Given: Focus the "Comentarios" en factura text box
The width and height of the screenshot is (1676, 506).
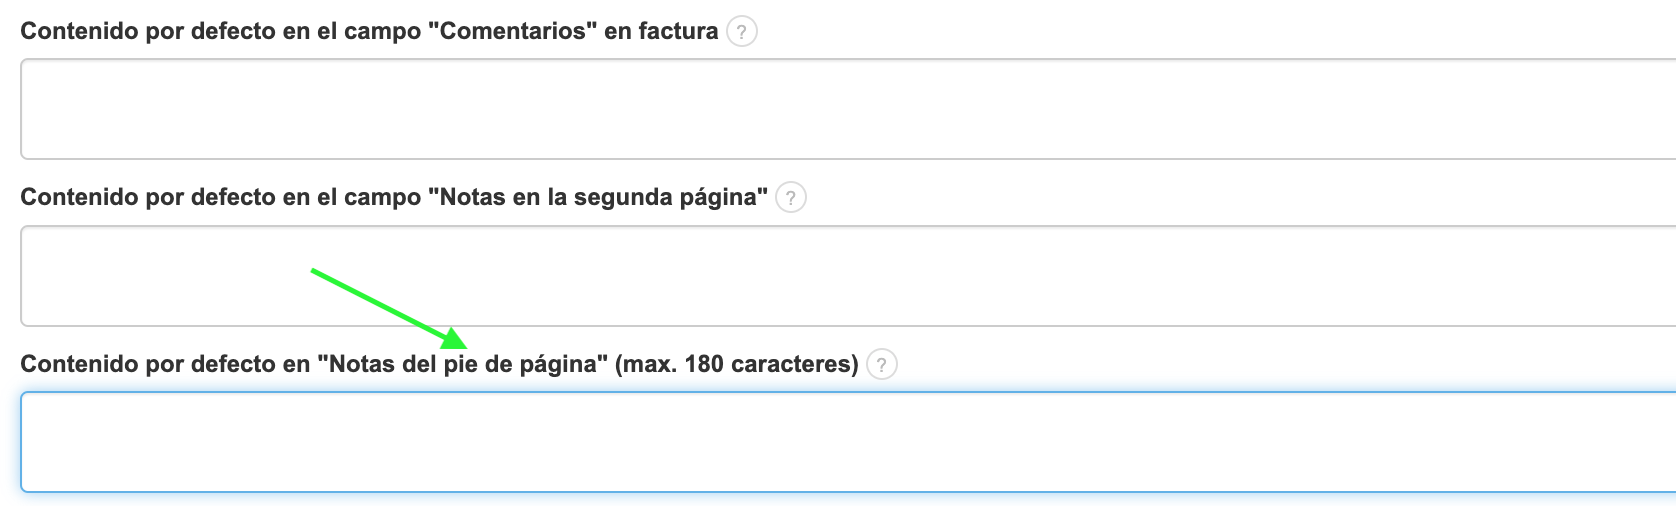Looking at the screenshot, I should click(840, 109).
